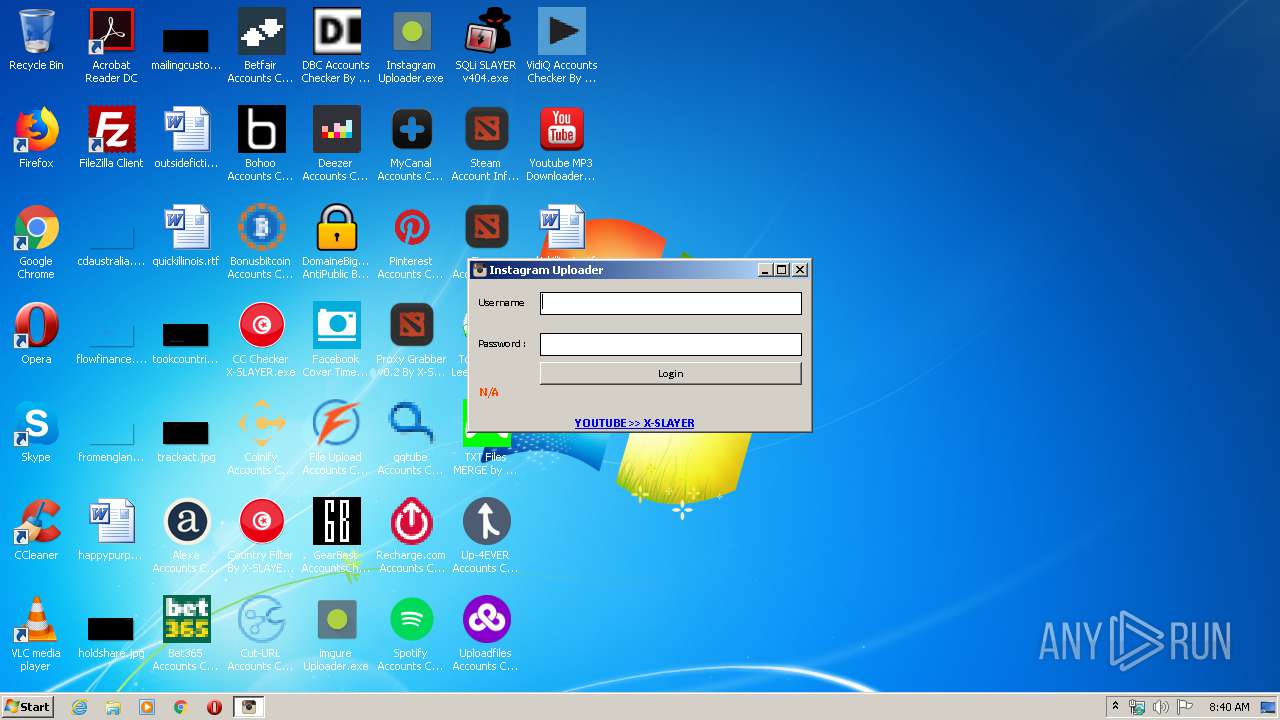The width and height of the screenshot is (1280, 720).
Task: Select the gqtube Accounts Checker icon
Action: tap(411, 437)
